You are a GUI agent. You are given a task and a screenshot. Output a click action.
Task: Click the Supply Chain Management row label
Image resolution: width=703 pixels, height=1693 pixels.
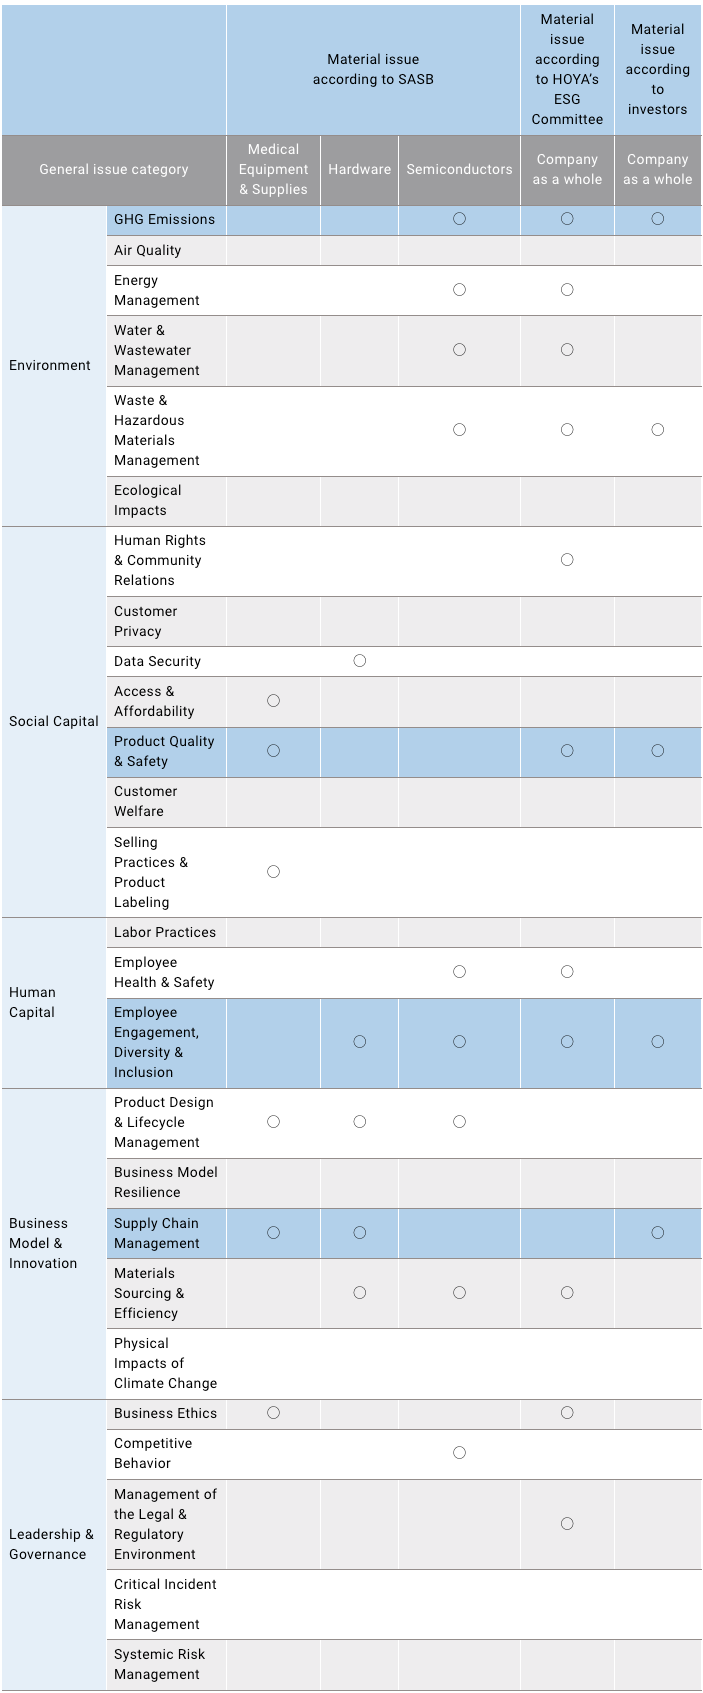click(x=156, y=1233)
